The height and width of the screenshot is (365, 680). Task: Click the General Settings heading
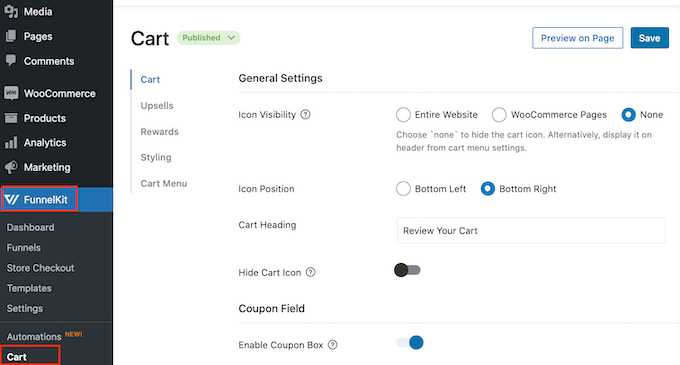[x=280, y=78]
